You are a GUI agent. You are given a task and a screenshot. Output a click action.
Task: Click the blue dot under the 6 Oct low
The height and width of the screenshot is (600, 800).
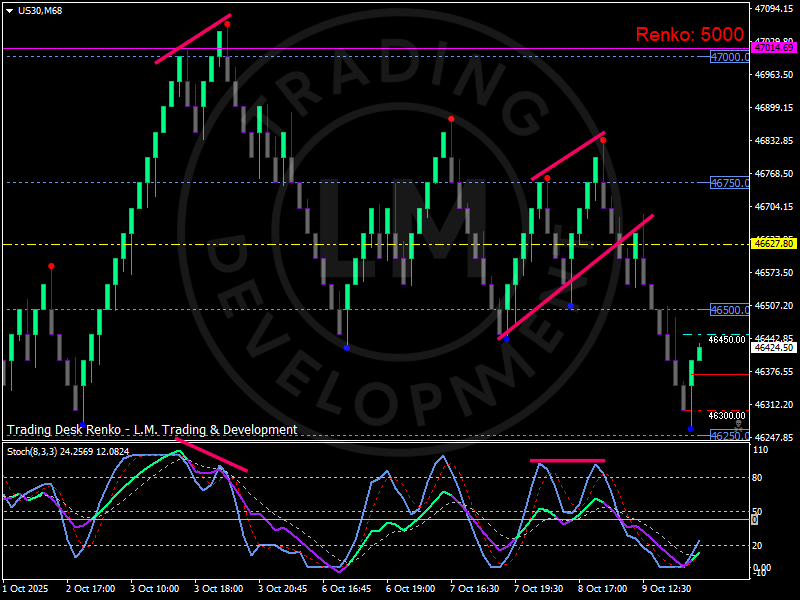point(346,348)
